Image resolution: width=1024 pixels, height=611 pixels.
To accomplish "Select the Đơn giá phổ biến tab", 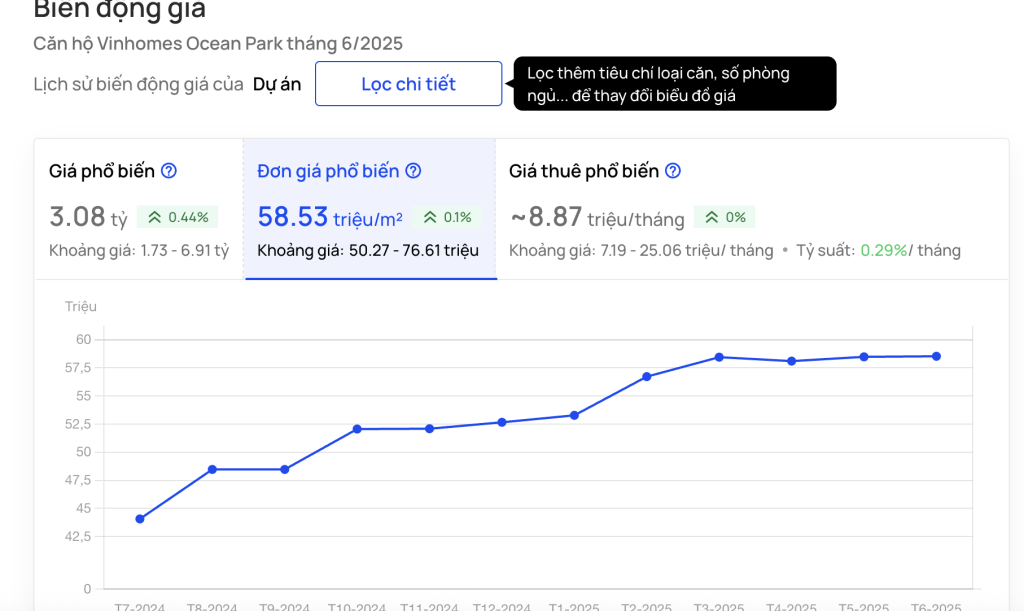I will pos(370,209).
